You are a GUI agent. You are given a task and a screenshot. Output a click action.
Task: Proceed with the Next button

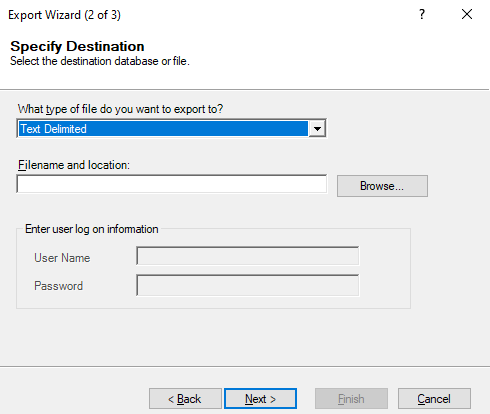[x=260, y=398]
